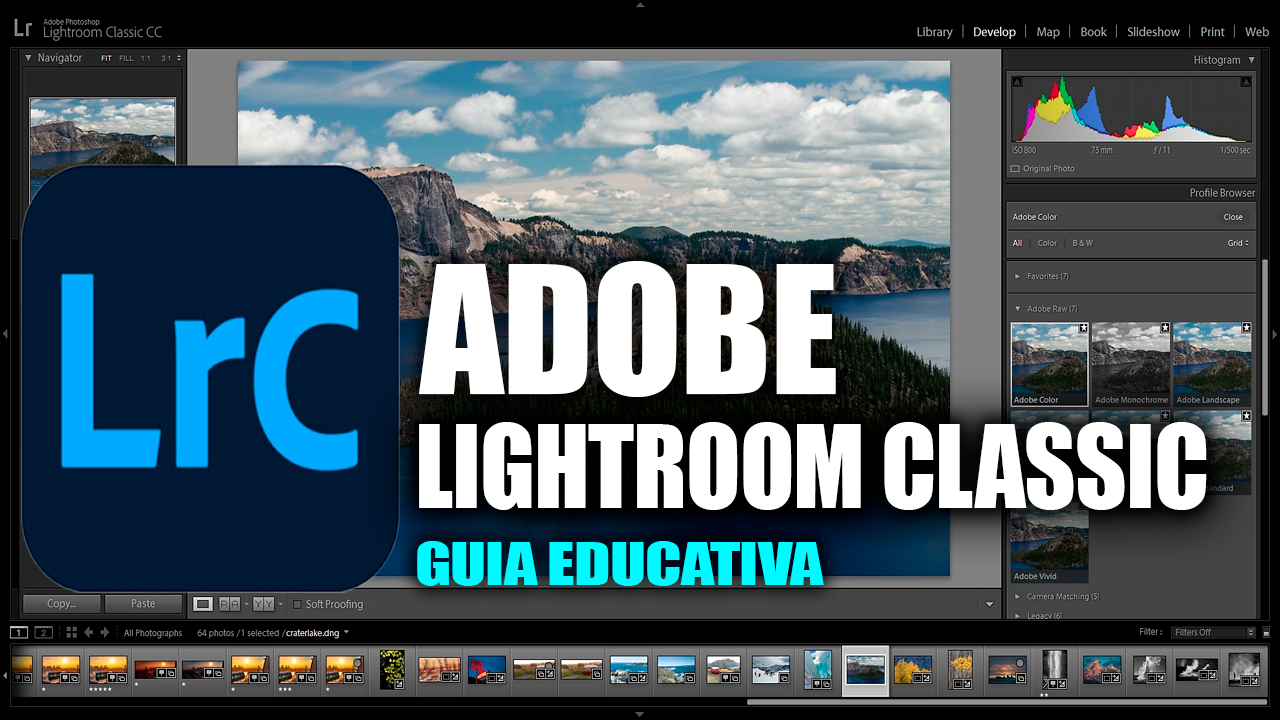
Task: Switch to the Library module
Action: 934,32
